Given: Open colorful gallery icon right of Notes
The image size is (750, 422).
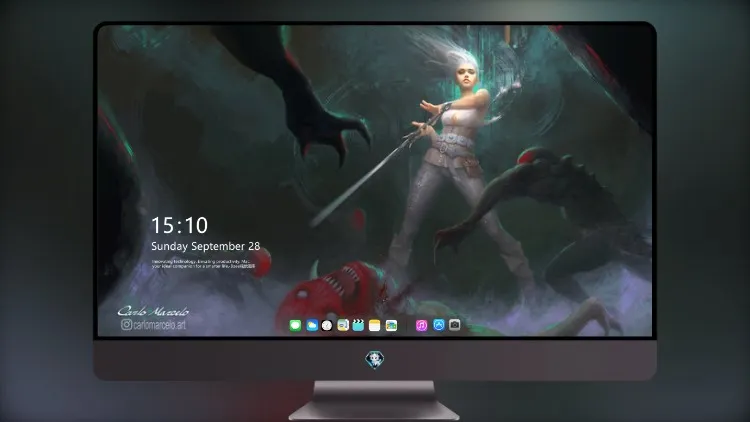Looking at the screenshot, I should (391, 325).
